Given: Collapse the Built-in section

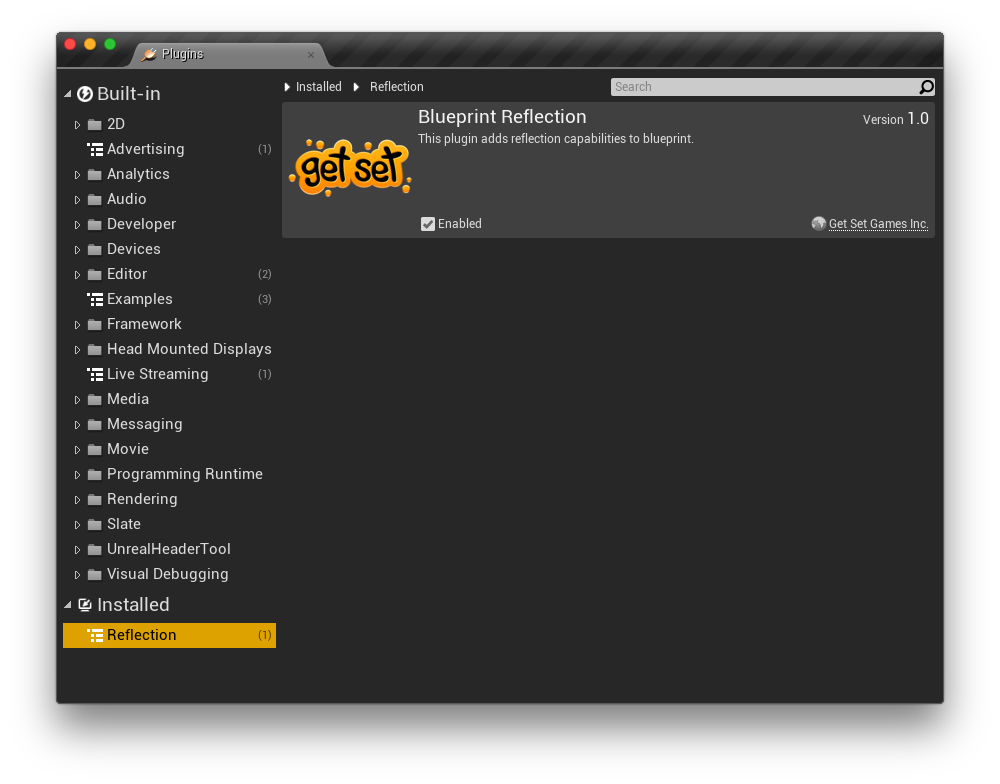Looking at the screenshot, I should [68, 94].
